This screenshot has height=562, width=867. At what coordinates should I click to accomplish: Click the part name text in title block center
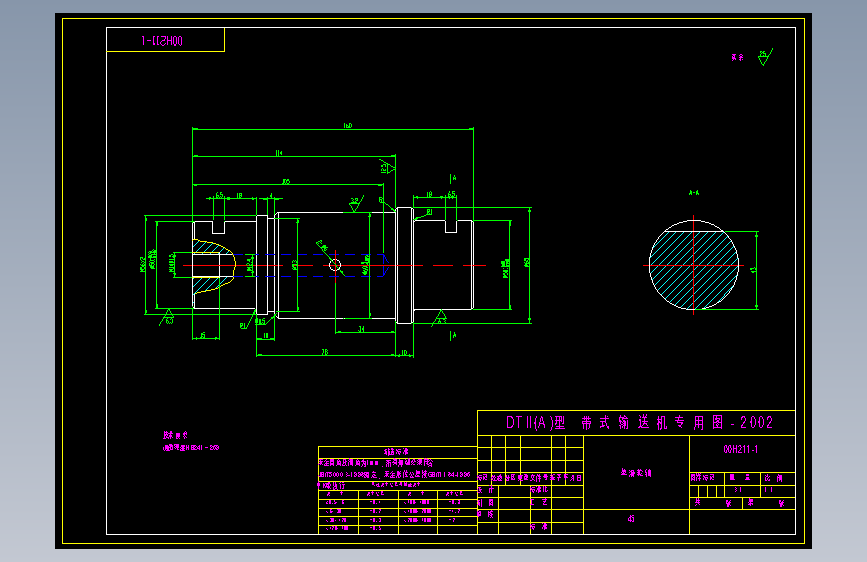(636, 472)
